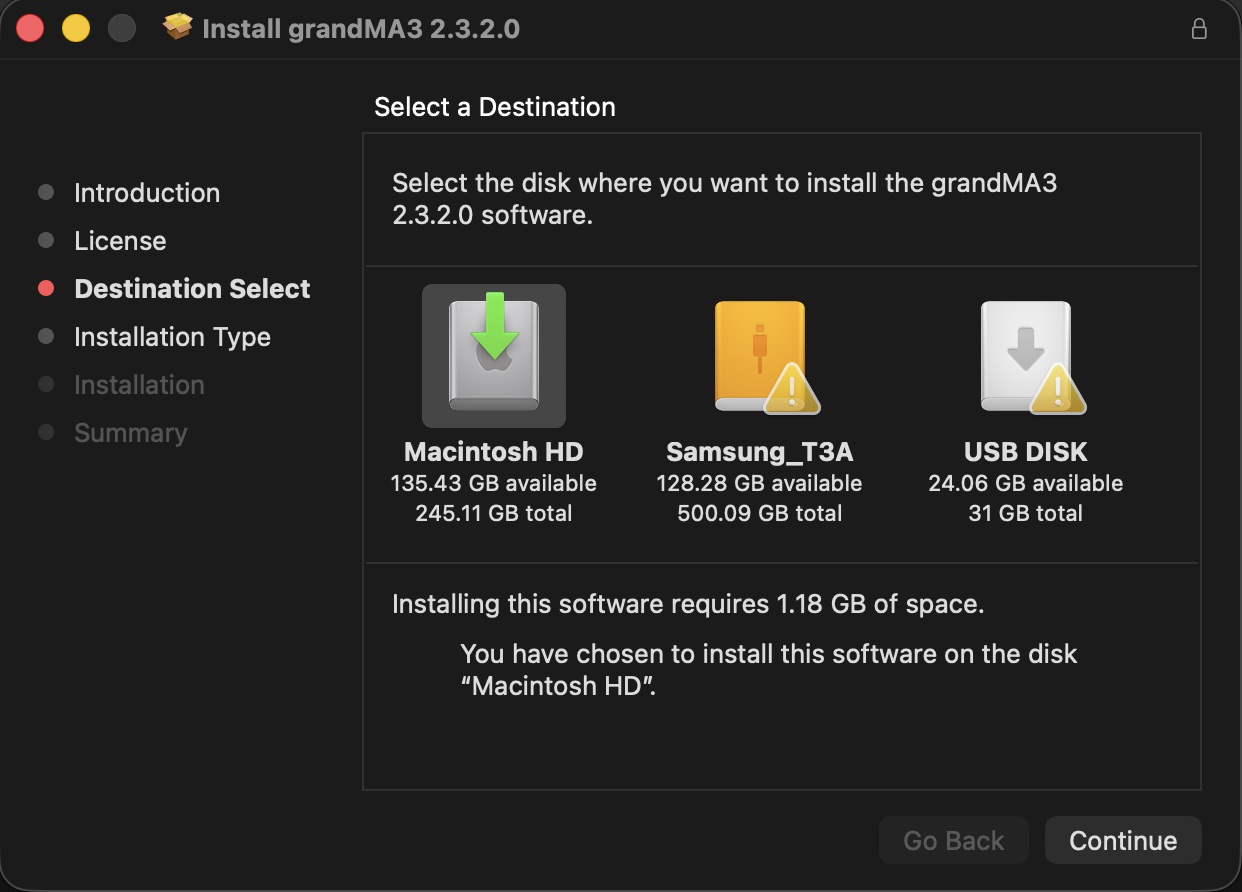
Task: Click the Install grandMA3 2.3.2.0 window title
Action: (361, 29)
